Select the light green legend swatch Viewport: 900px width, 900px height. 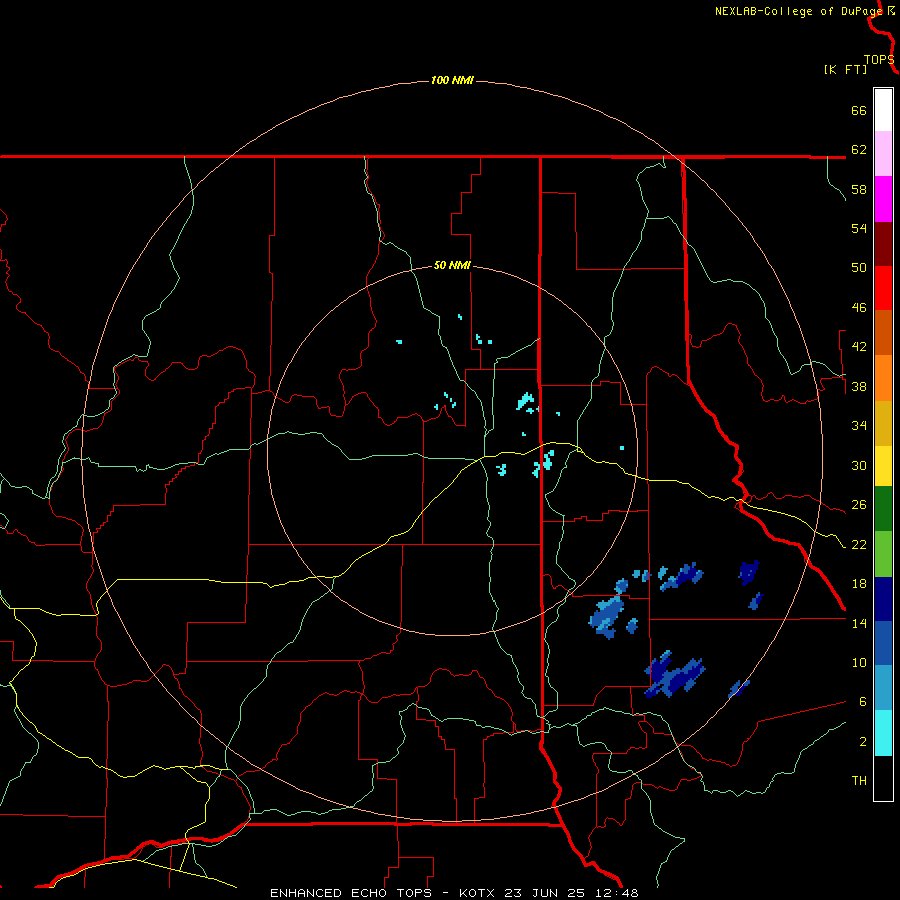click(883, 554)
